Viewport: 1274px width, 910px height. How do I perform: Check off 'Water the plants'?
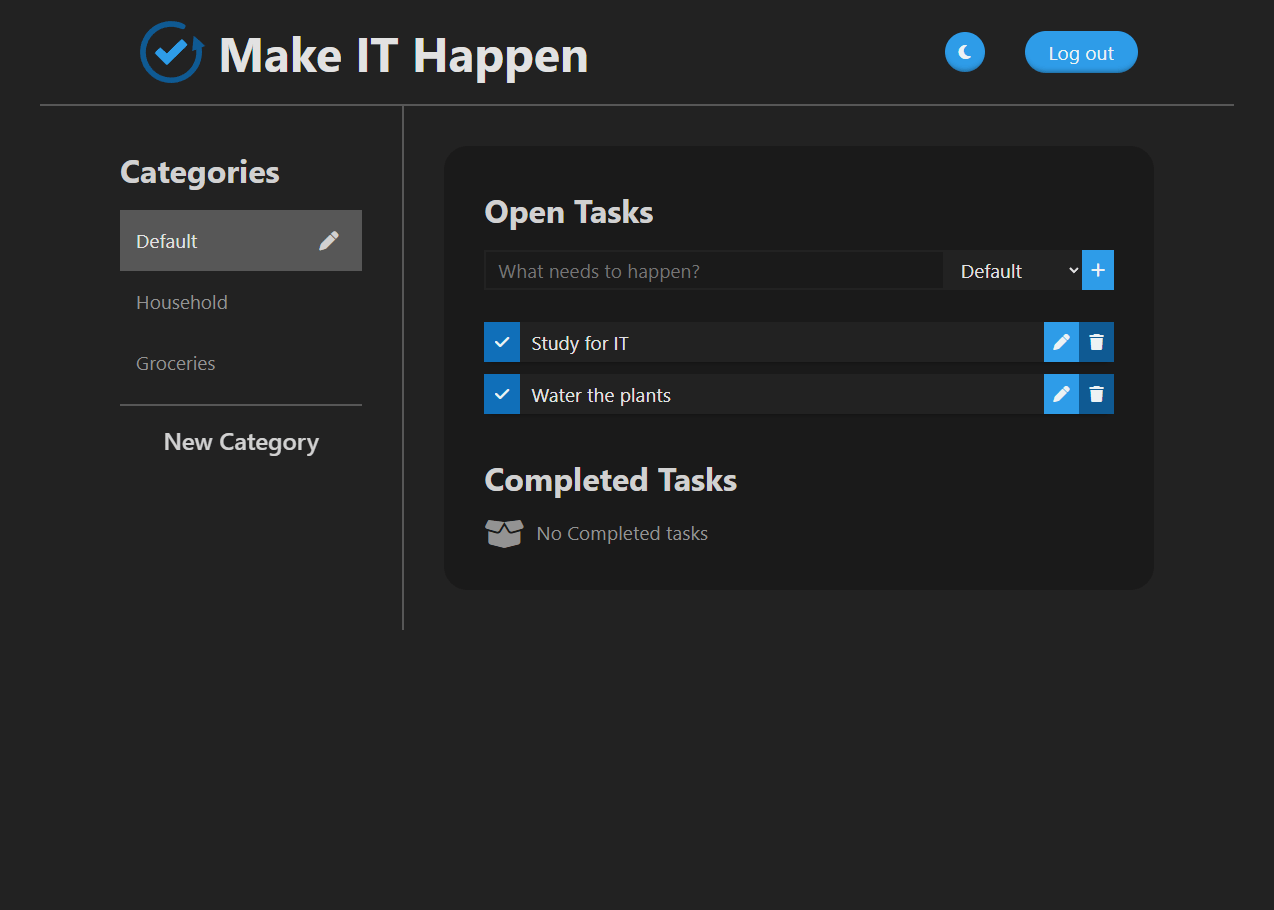coord(501,393)
